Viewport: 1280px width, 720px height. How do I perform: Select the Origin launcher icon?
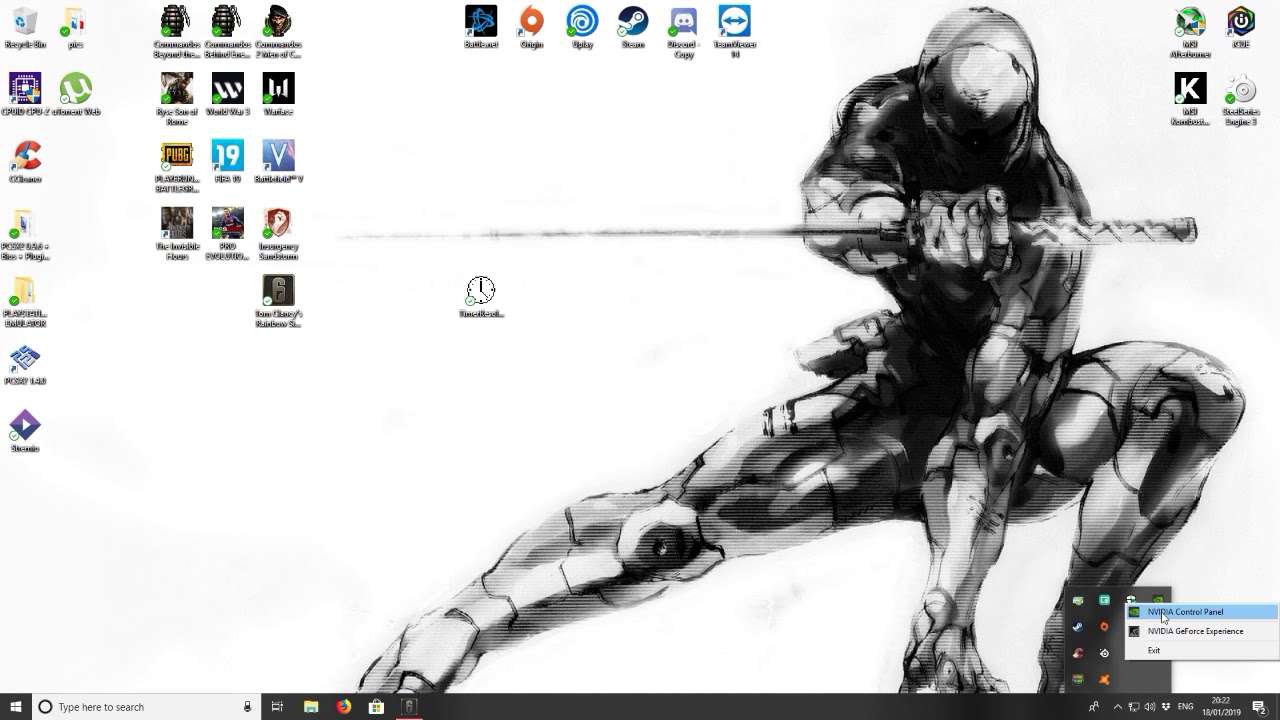click(x=532, y=28)
